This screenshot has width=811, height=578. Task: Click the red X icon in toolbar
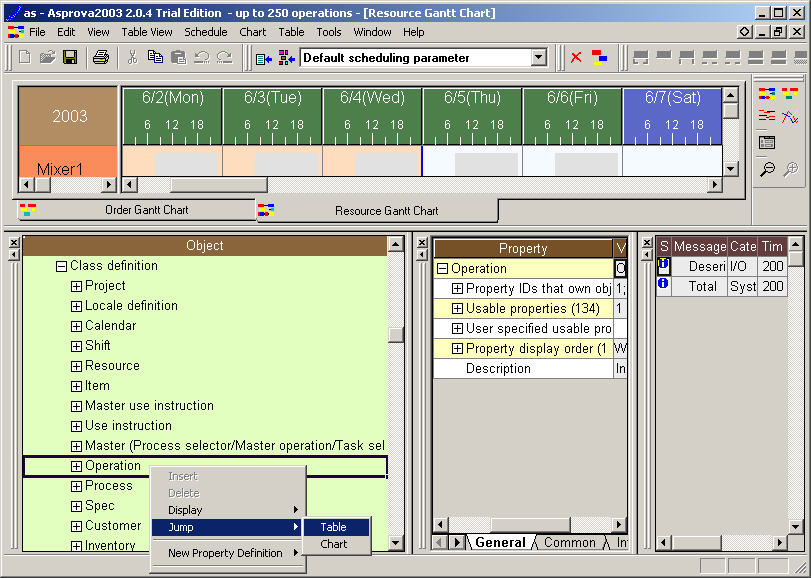click(x=576, y=57)
